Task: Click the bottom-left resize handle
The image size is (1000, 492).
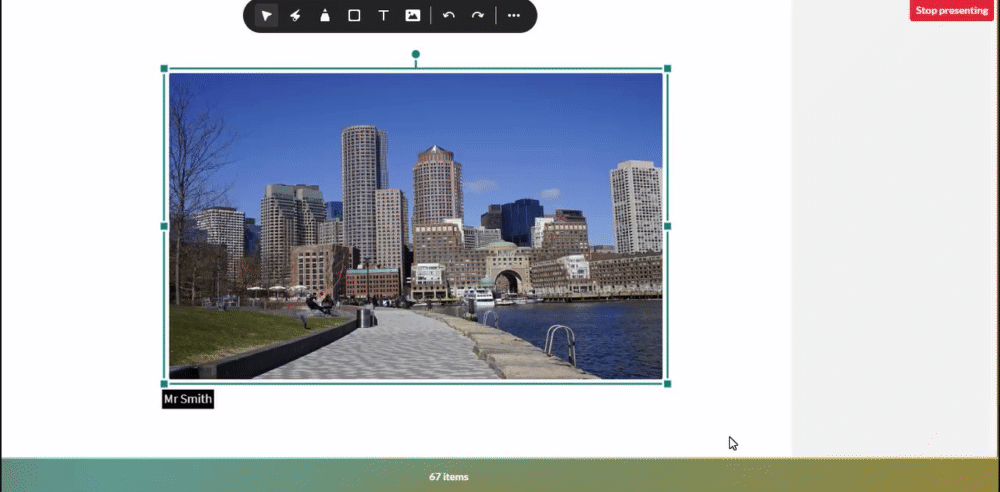Action: (165, 383)
